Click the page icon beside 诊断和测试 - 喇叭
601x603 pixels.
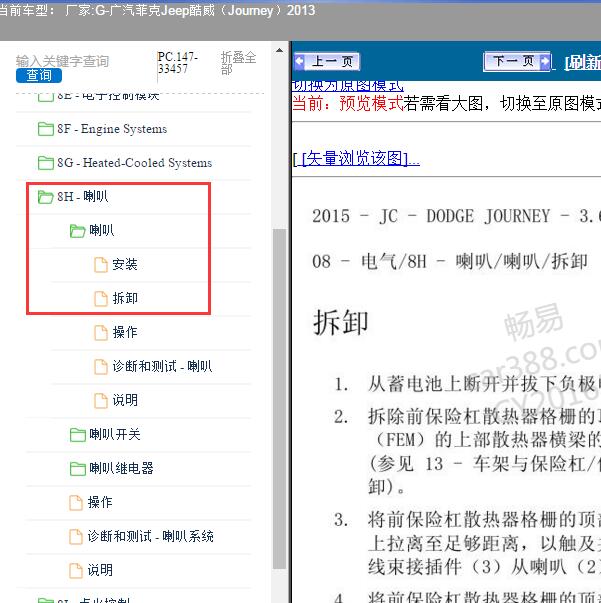coord(101,366)
